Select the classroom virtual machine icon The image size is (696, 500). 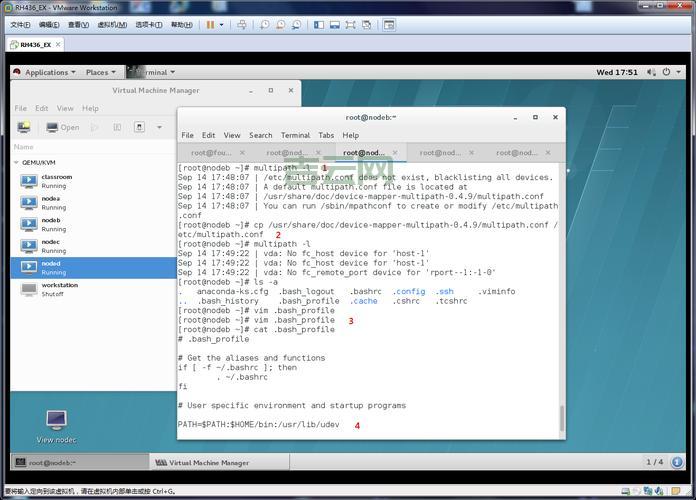[x=28, y=181]
